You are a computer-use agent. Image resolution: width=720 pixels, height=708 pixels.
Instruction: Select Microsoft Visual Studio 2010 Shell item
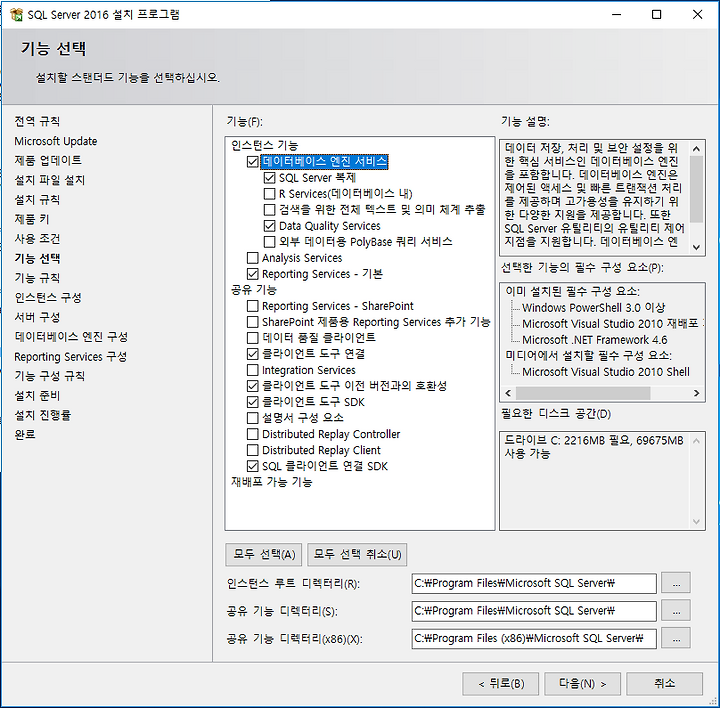(x=606, y=372)
